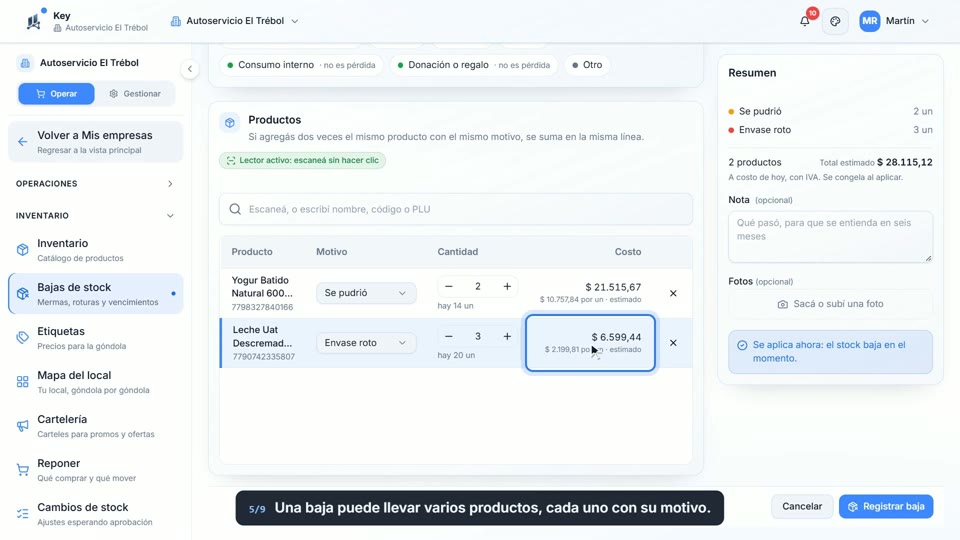Click the Inventario box icon
Viewport: 960px width, 540px height.
pos(23,250)
